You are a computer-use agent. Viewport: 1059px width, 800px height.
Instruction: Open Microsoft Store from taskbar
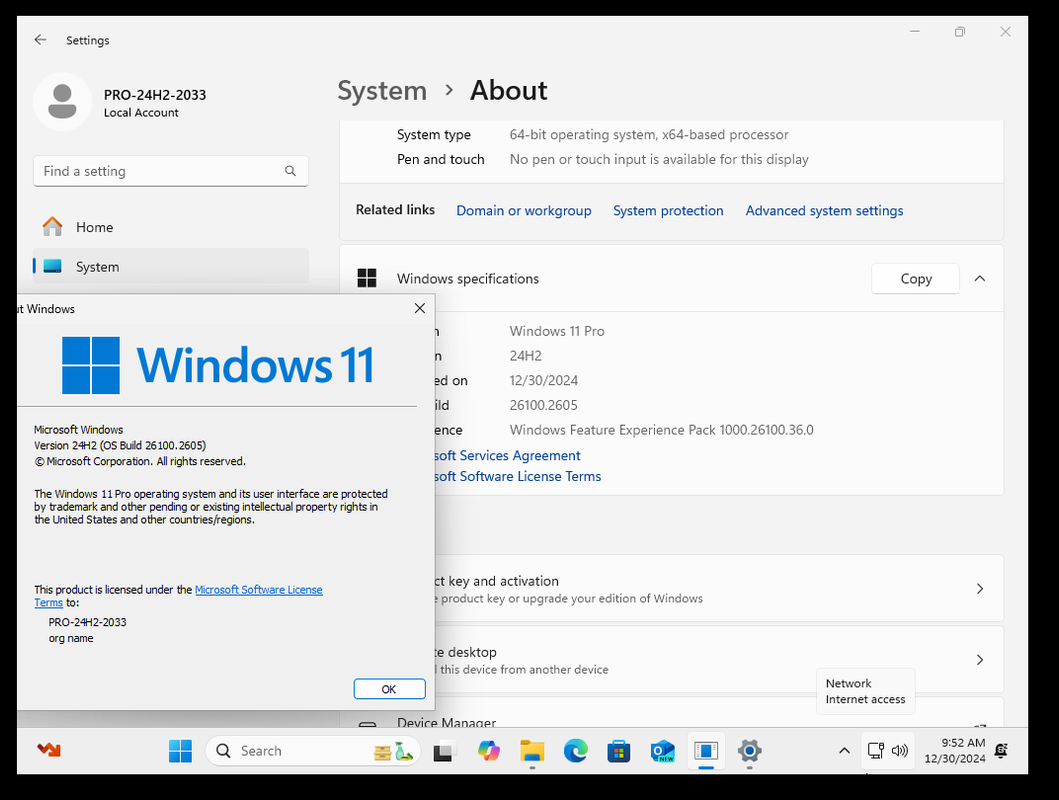click(x=619, y=751)
